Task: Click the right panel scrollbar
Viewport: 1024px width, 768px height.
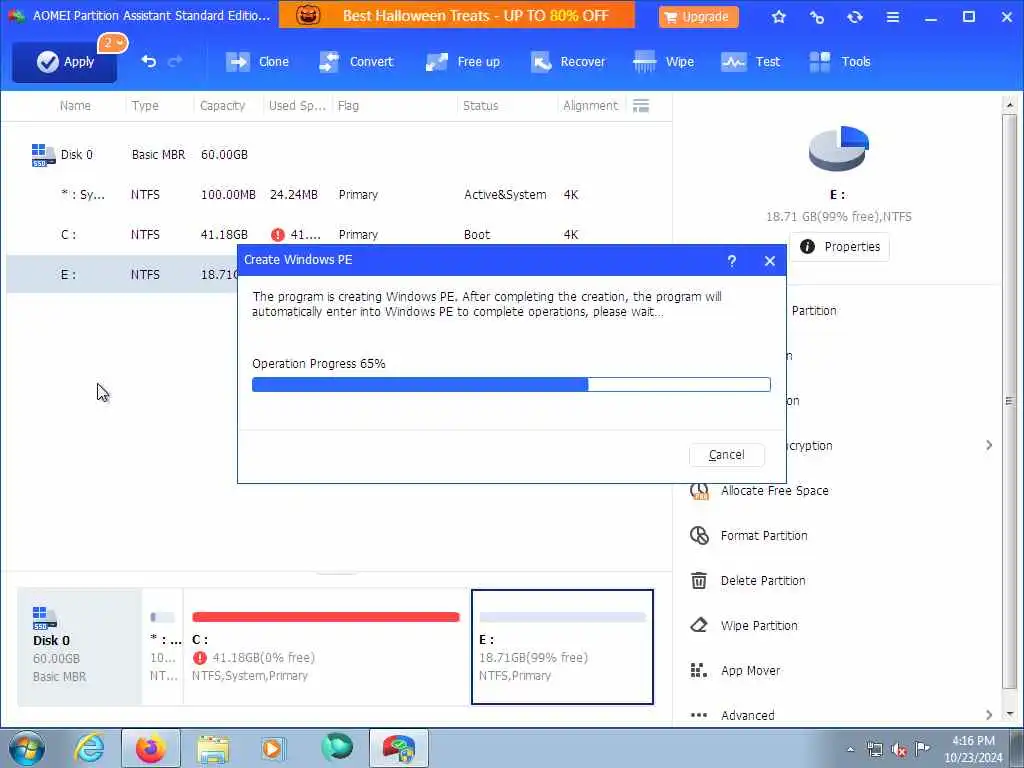Action: tap(1010, 402)
